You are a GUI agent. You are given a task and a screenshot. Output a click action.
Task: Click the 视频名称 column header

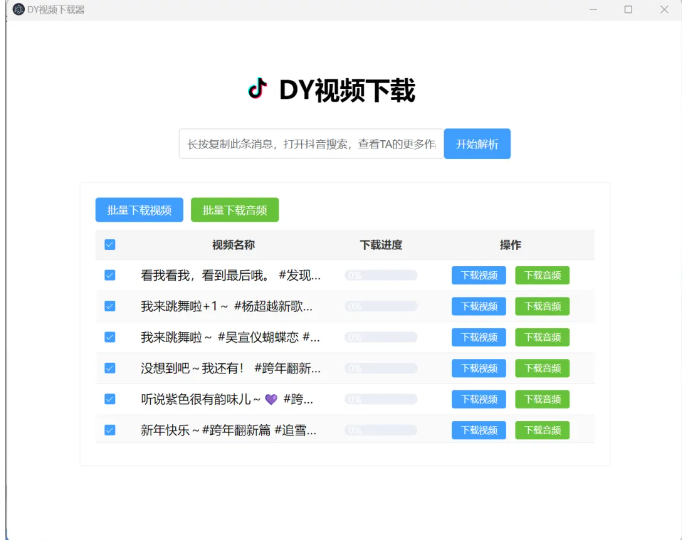(x=233, y=245)
